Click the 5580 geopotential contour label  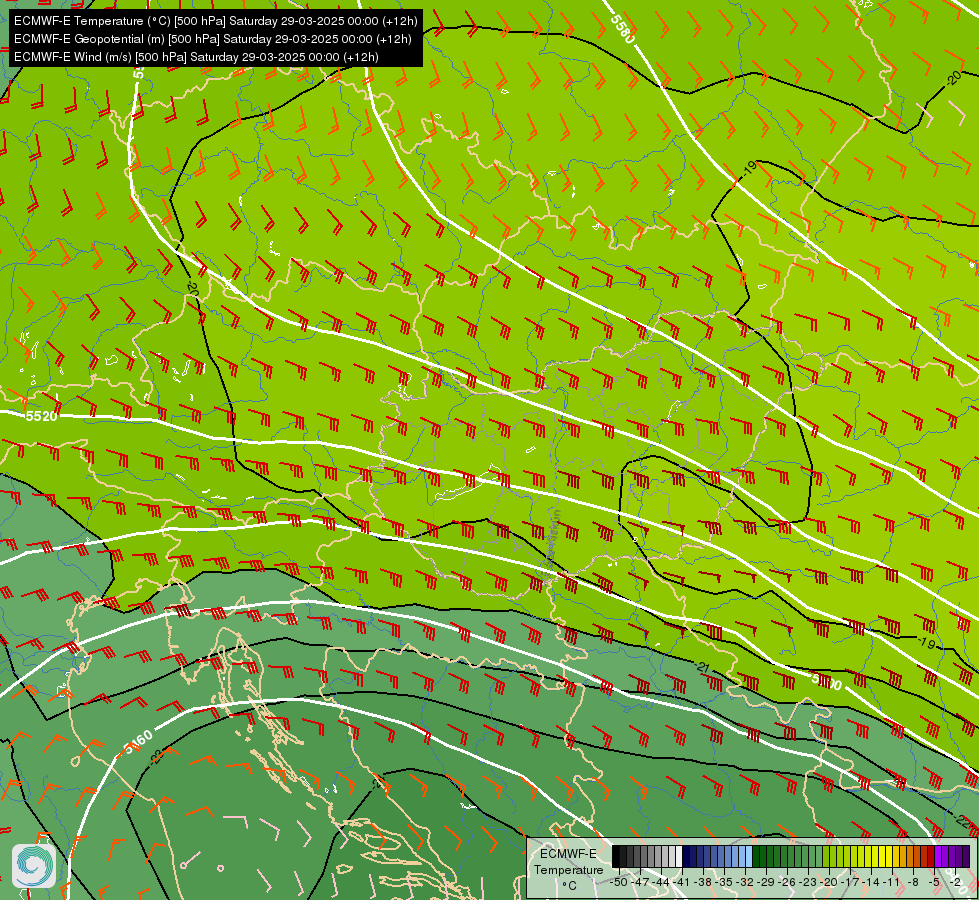tap(622, 28)
